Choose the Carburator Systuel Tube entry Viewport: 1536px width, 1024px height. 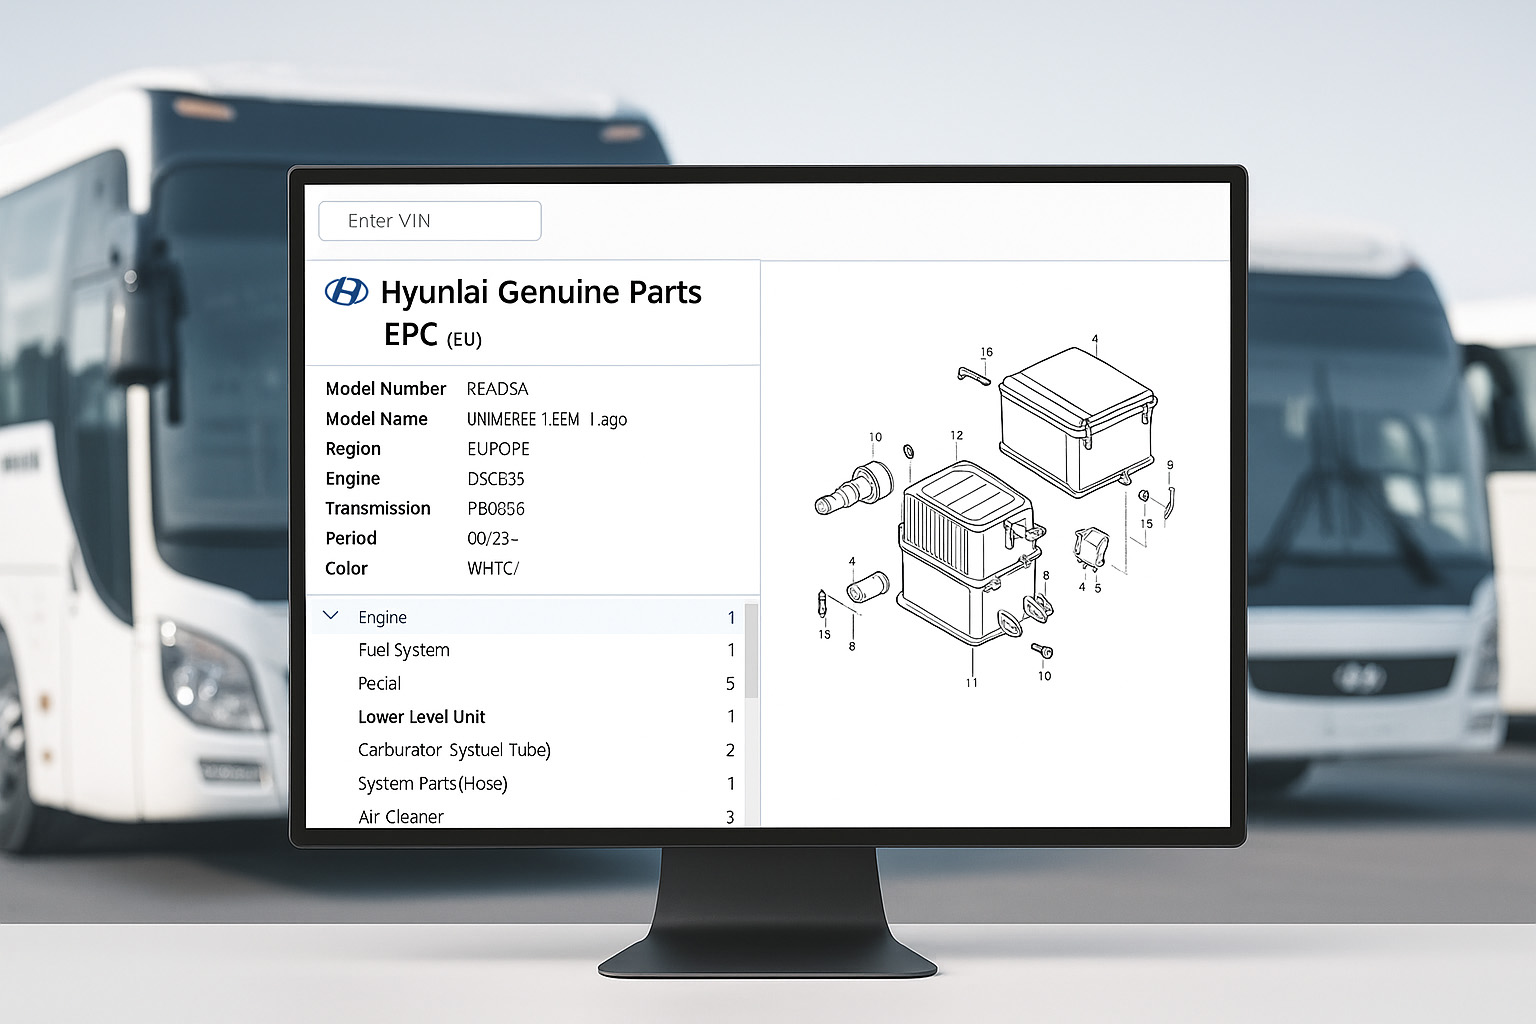tap(454, 750)
